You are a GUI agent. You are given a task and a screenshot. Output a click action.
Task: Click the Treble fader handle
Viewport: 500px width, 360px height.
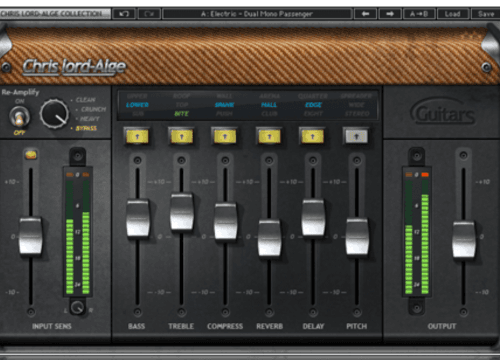point(182,212)
